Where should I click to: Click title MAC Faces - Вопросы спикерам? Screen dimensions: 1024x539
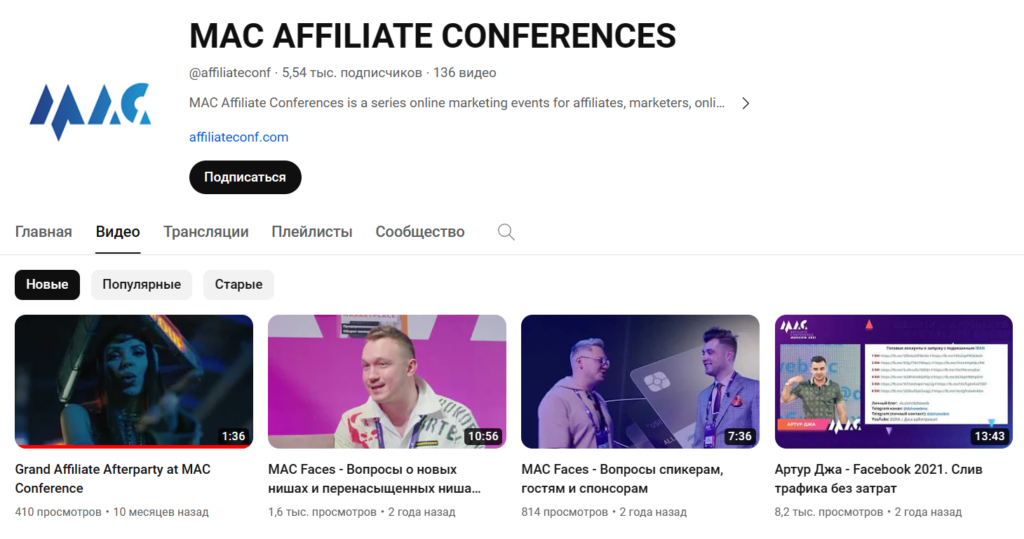tap(622, 479)
